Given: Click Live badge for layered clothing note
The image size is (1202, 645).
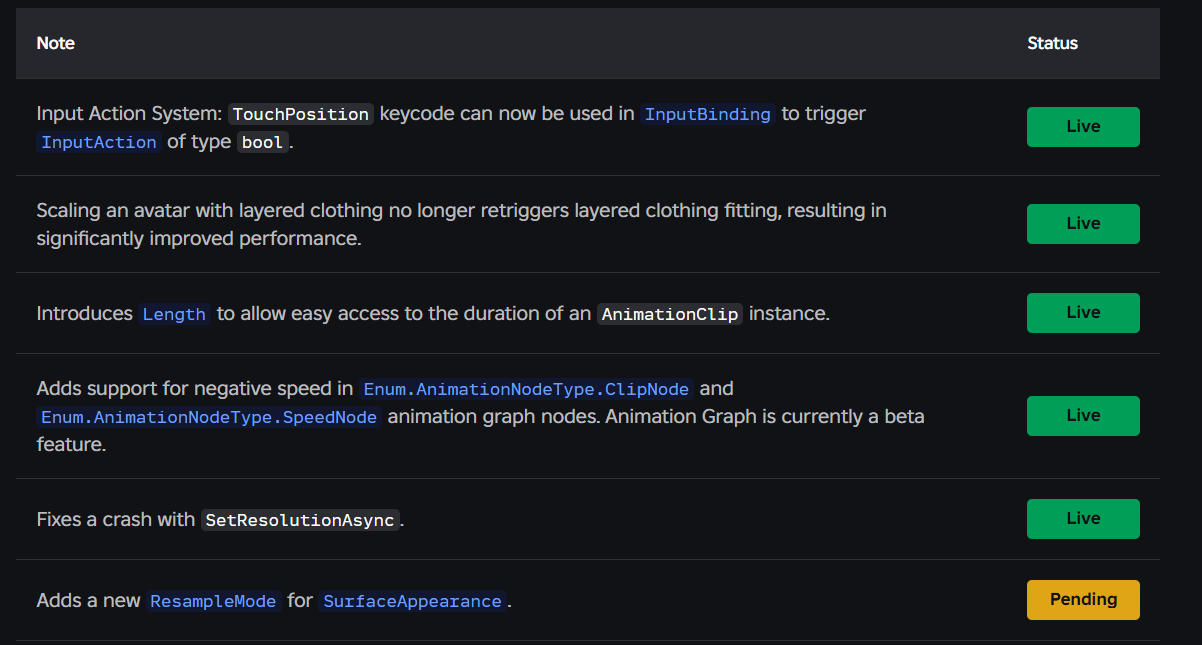Looking at the screenshot, I should 1083,224.
